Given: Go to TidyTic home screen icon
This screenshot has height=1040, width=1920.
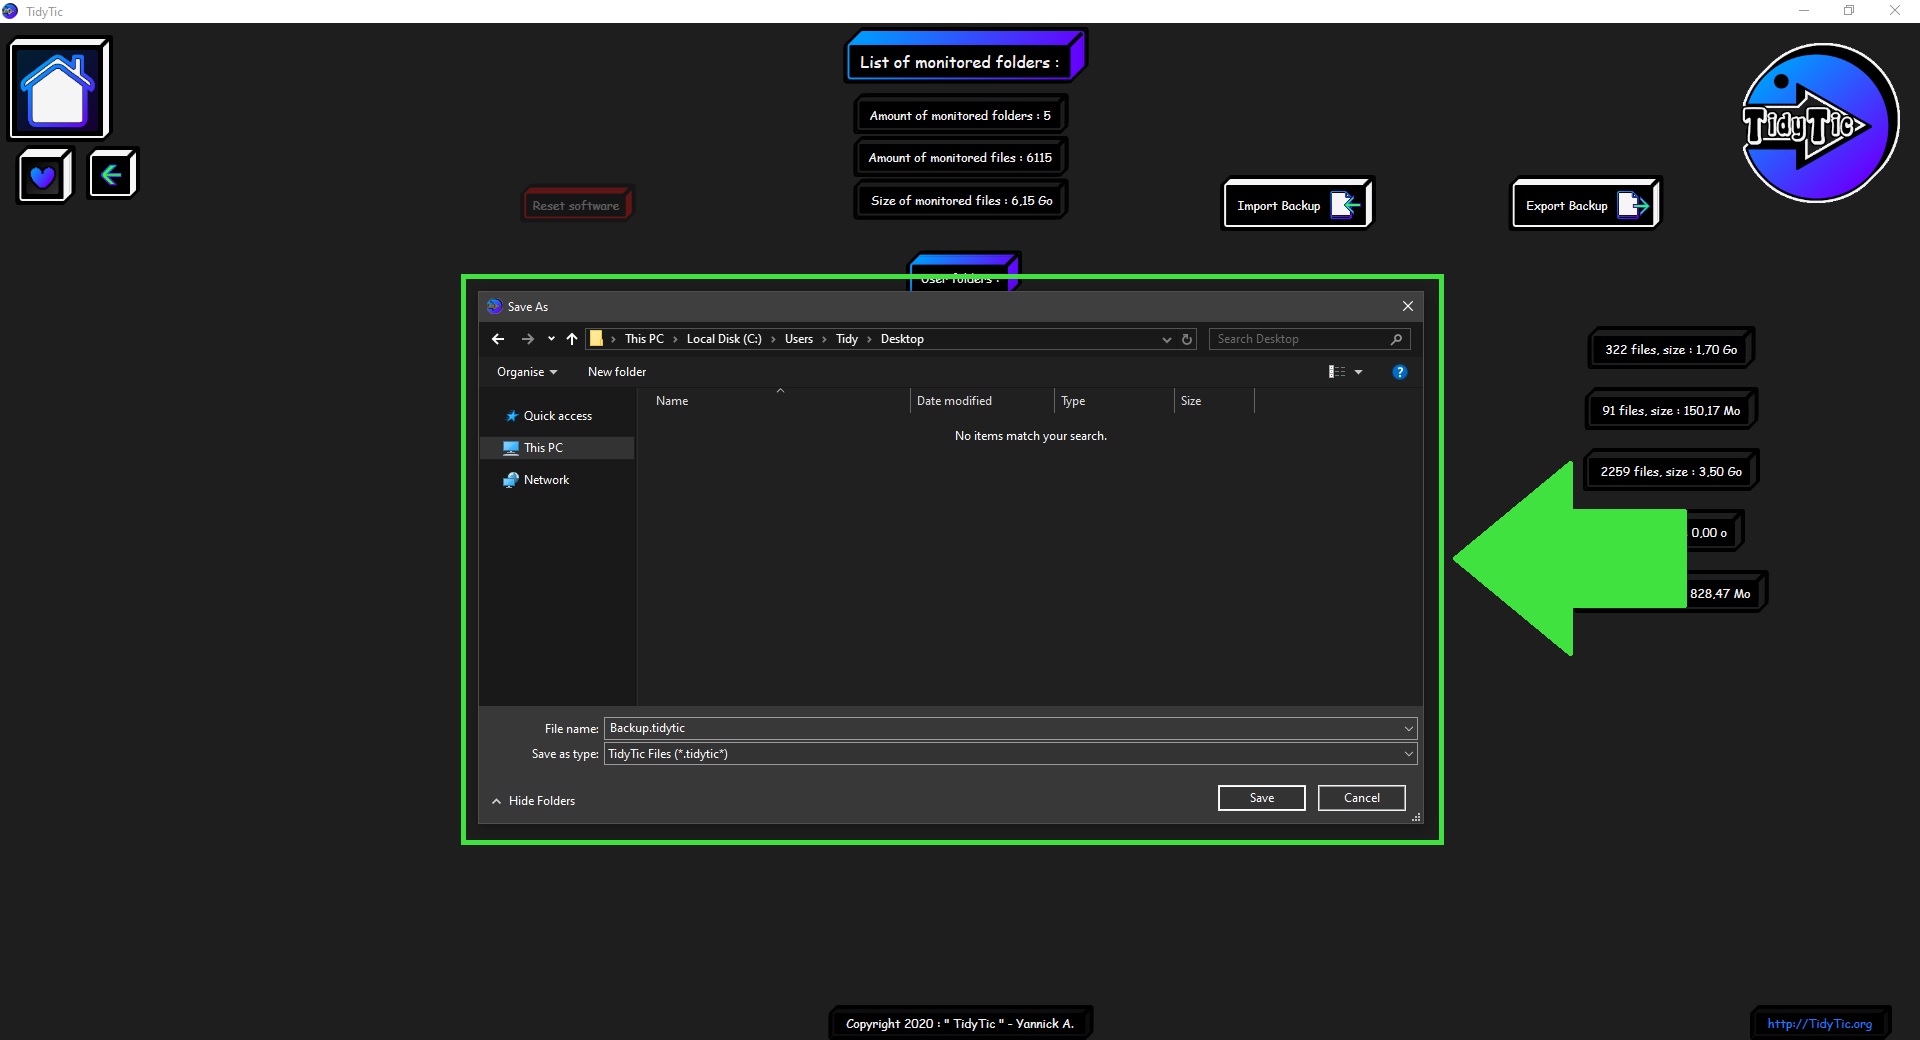Looking at the screenshot, I should (x=59, y=89).
